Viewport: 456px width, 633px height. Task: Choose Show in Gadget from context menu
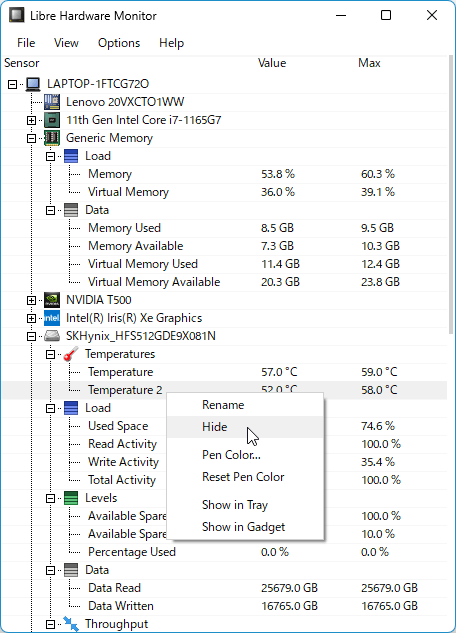[x=245, y=527]
